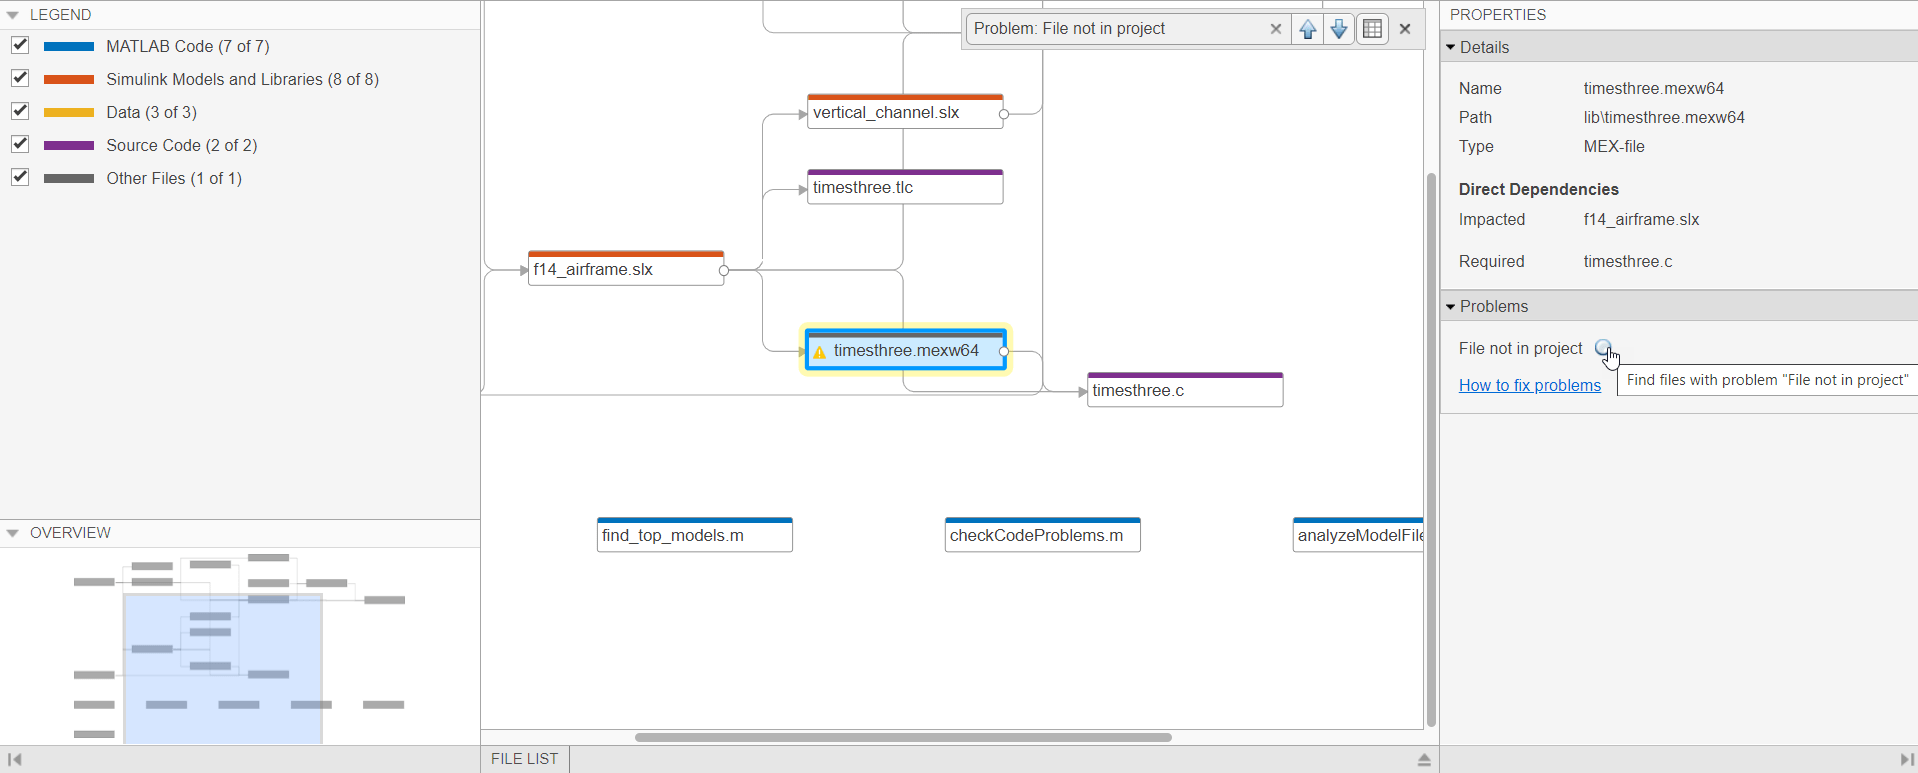Click the Other Files (1 of 1) label
Image resolution: width=1918 pixels, height=773 pixels.
point(174,178)
